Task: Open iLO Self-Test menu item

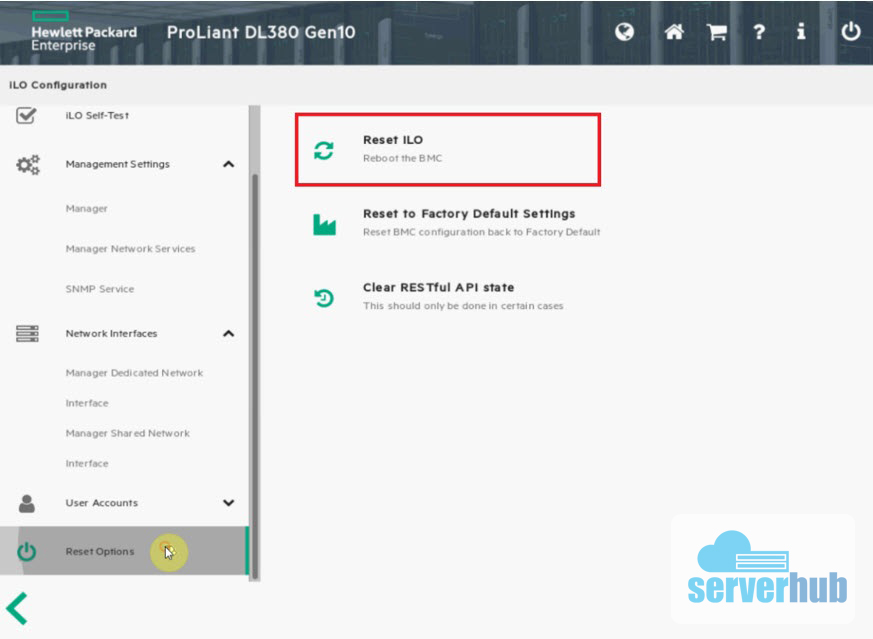Action: [97, 116]
